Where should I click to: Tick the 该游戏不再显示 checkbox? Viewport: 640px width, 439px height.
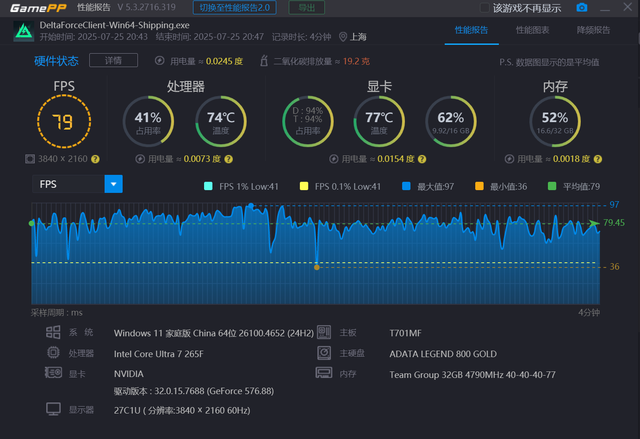point(484,8)
